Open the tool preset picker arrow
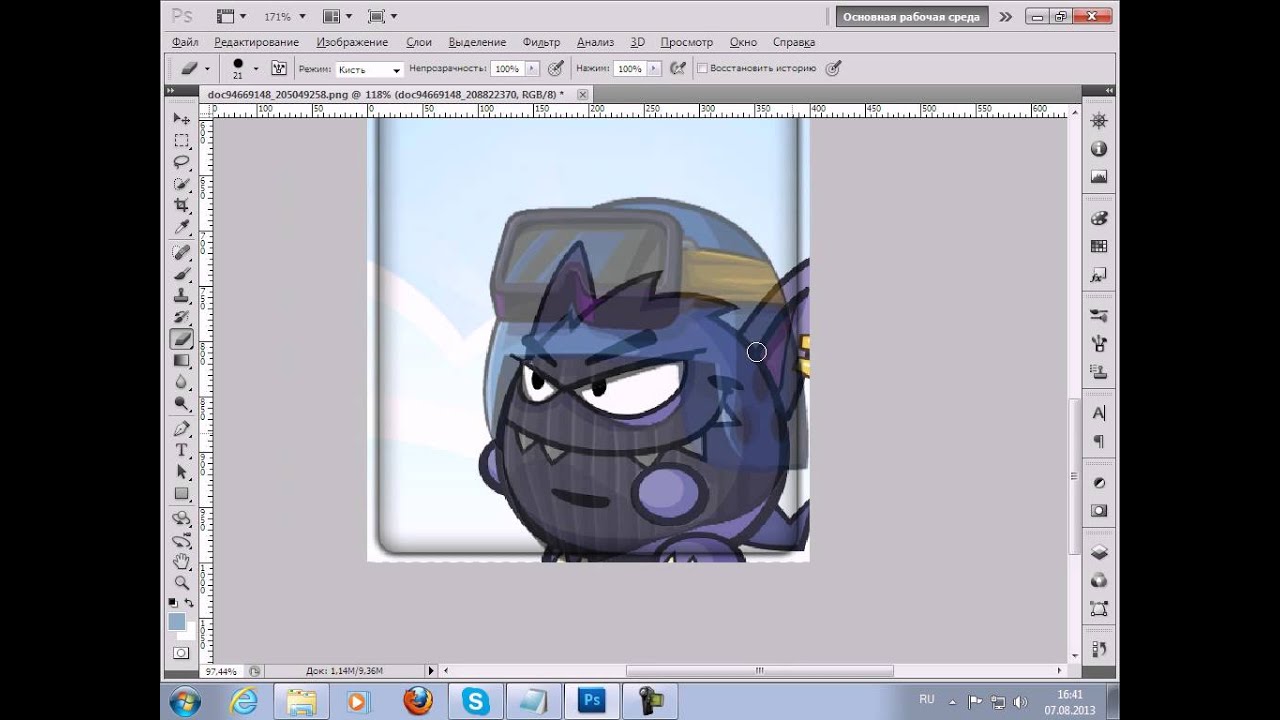 tap(207, 68)
